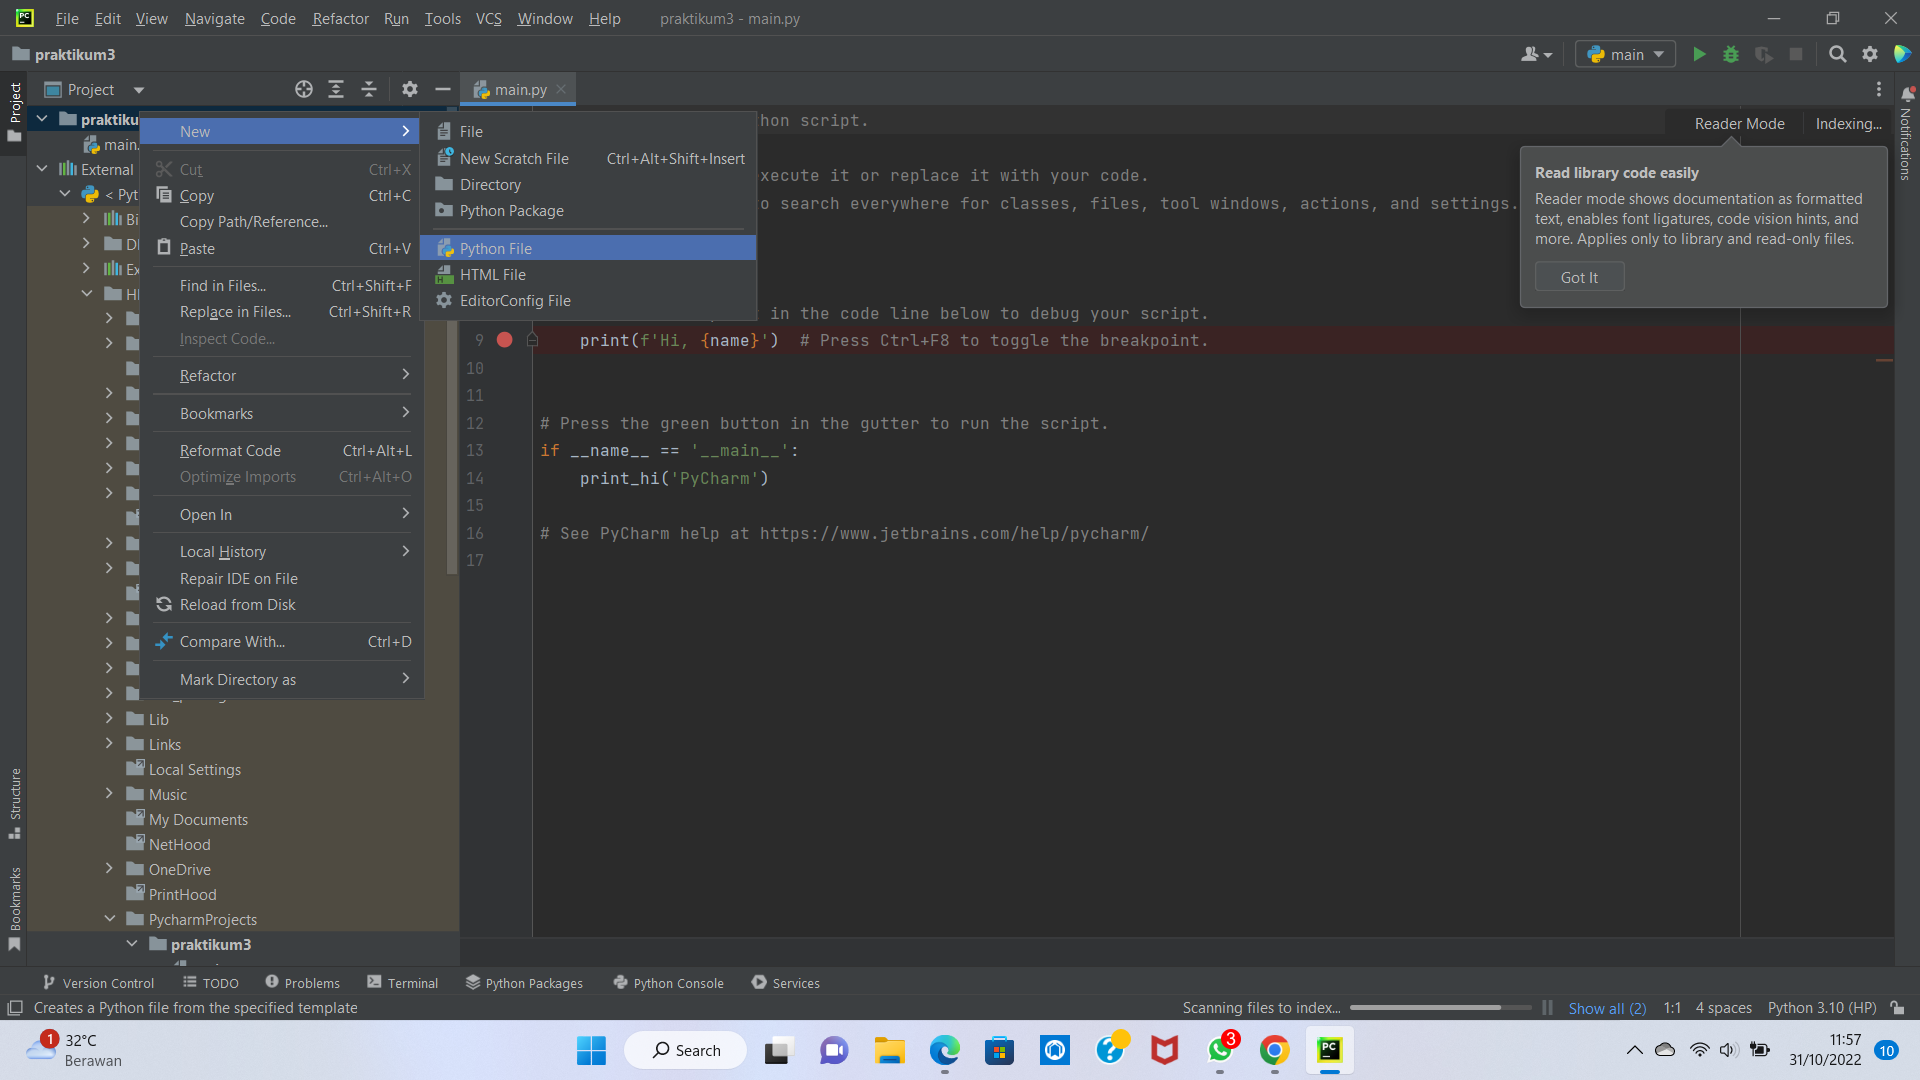Open the Refactor menu
Screen dimensions: 1920x1080
[x=340, y=18]
